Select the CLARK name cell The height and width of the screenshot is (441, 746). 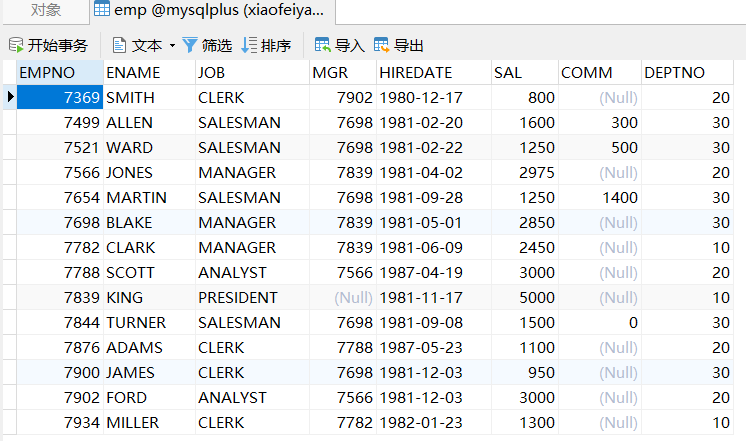tap(149, 247)
